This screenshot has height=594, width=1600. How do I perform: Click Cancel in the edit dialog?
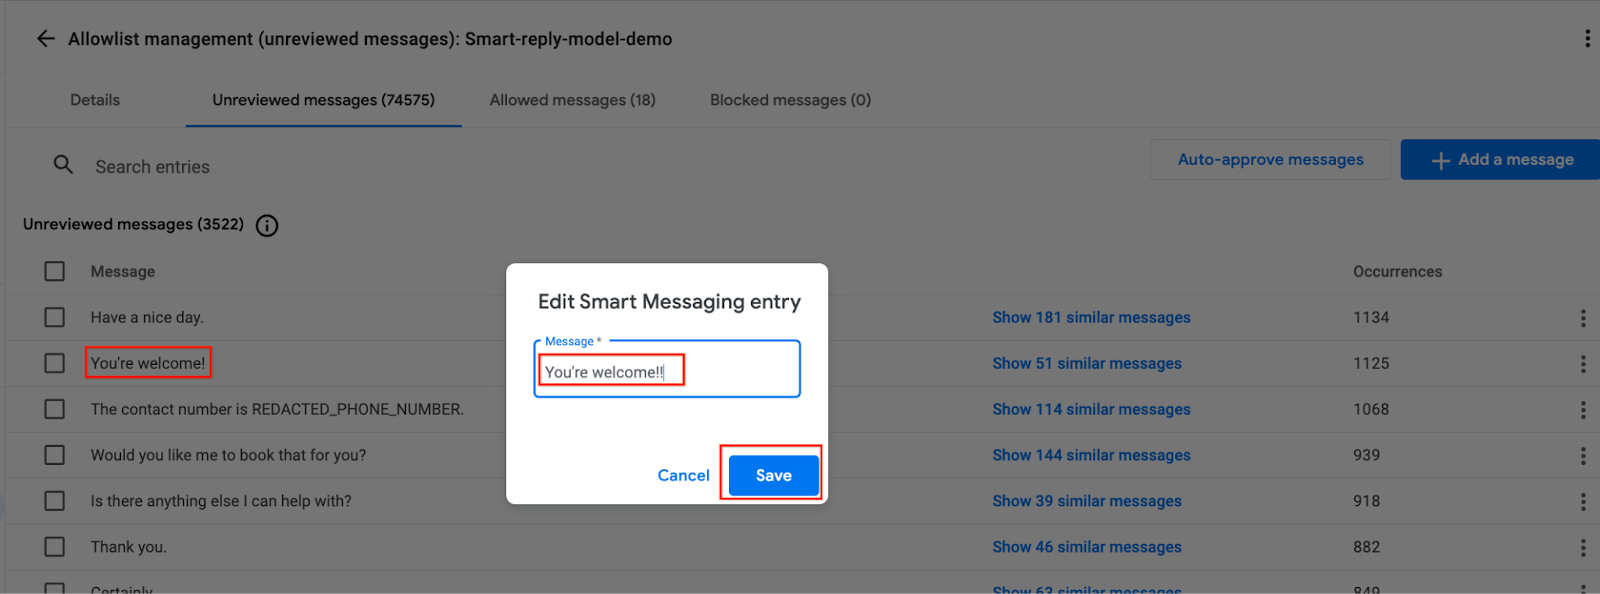point(684,476)
